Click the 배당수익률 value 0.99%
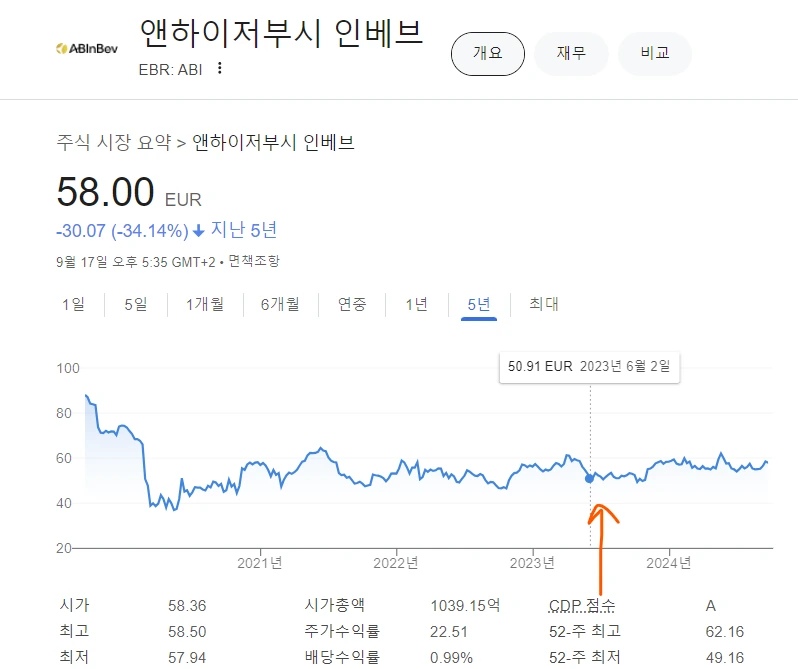This screenshot has width=798, height=669. [451, 657]
